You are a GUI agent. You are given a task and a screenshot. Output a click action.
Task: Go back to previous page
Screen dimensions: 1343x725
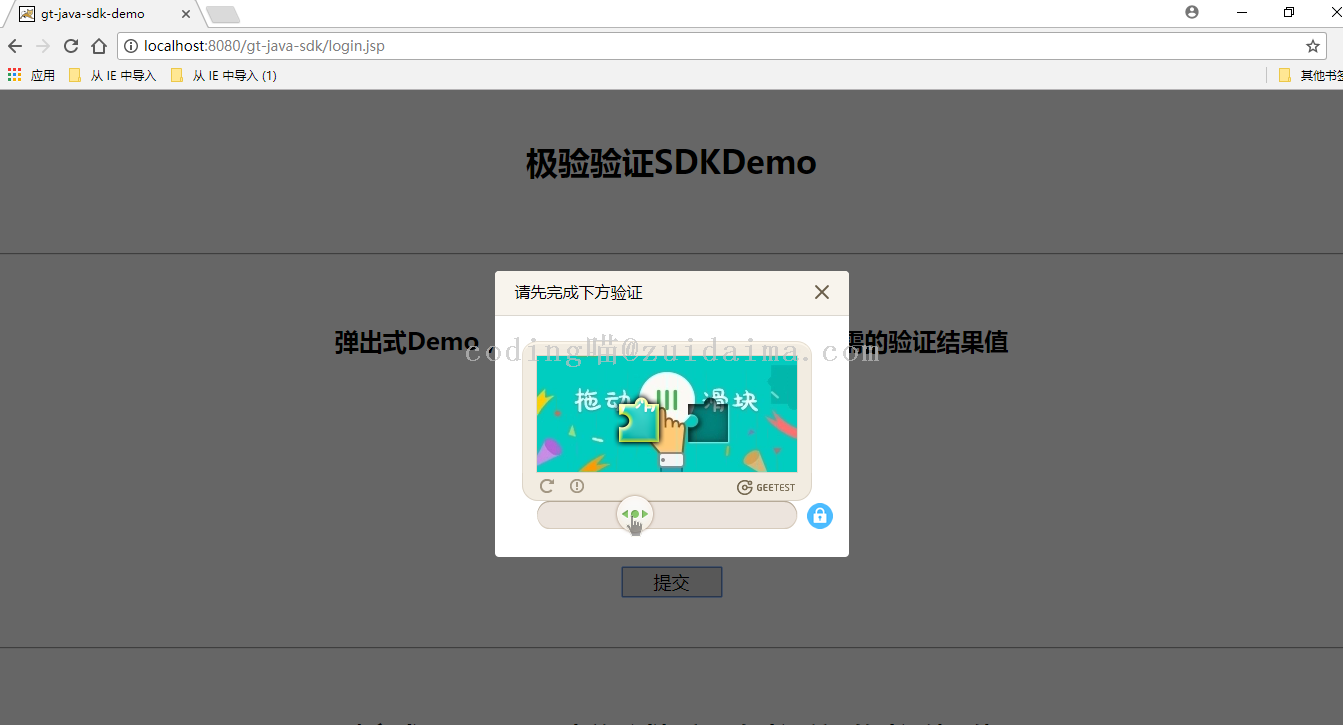(15, 46)
